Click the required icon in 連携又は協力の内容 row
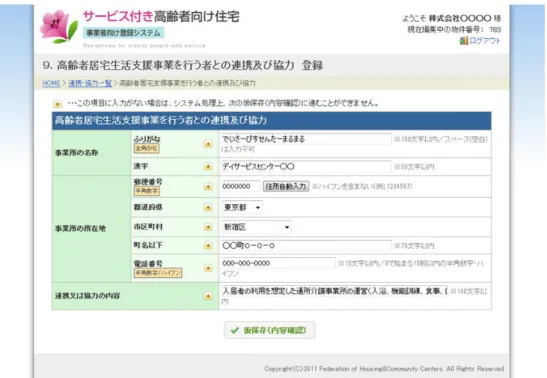 tap(208, 296)
